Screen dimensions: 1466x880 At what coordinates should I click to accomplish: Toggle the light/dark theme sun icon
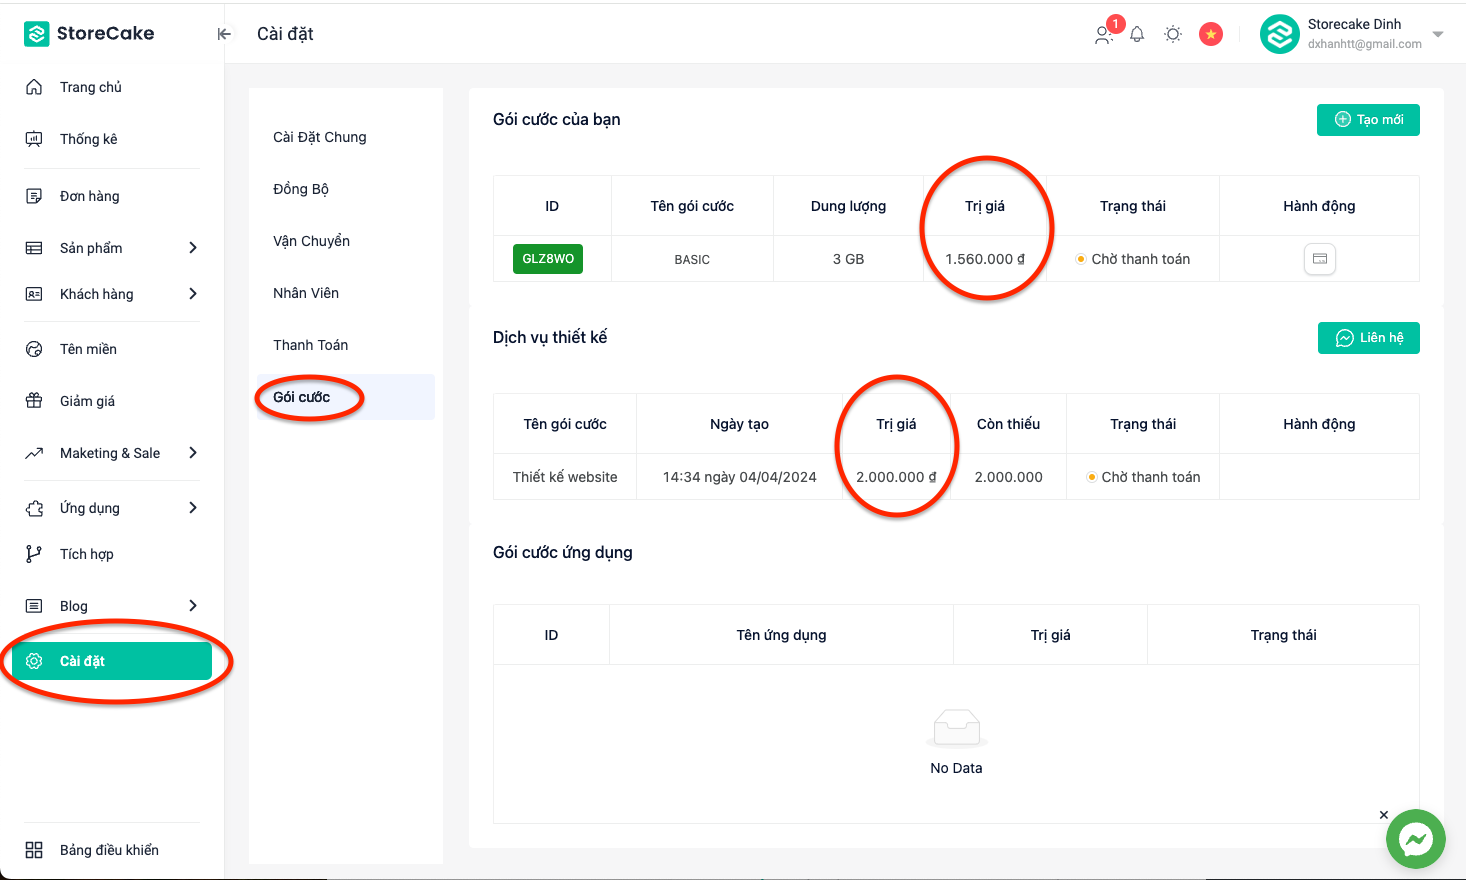pyautogui.click(x=1173, y=34)
